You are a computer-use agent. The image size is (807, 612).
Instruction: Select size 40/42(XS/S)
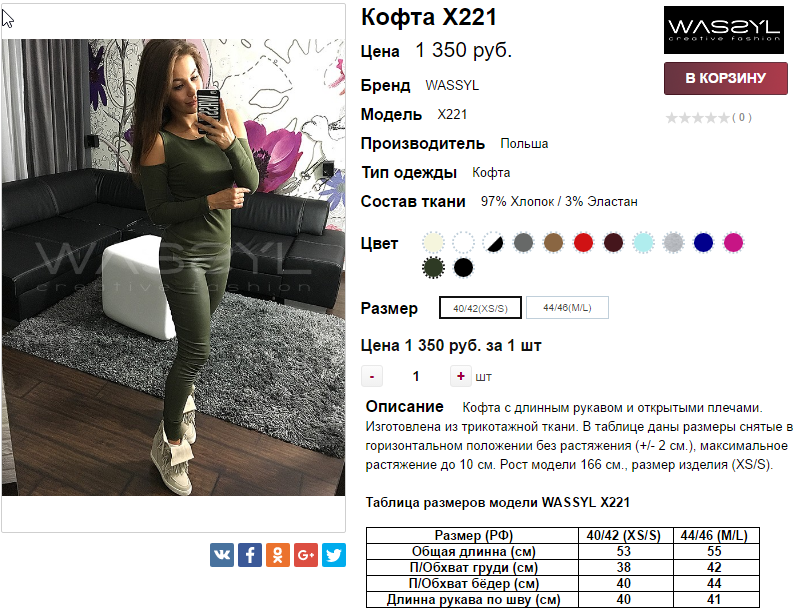(480, 308)
